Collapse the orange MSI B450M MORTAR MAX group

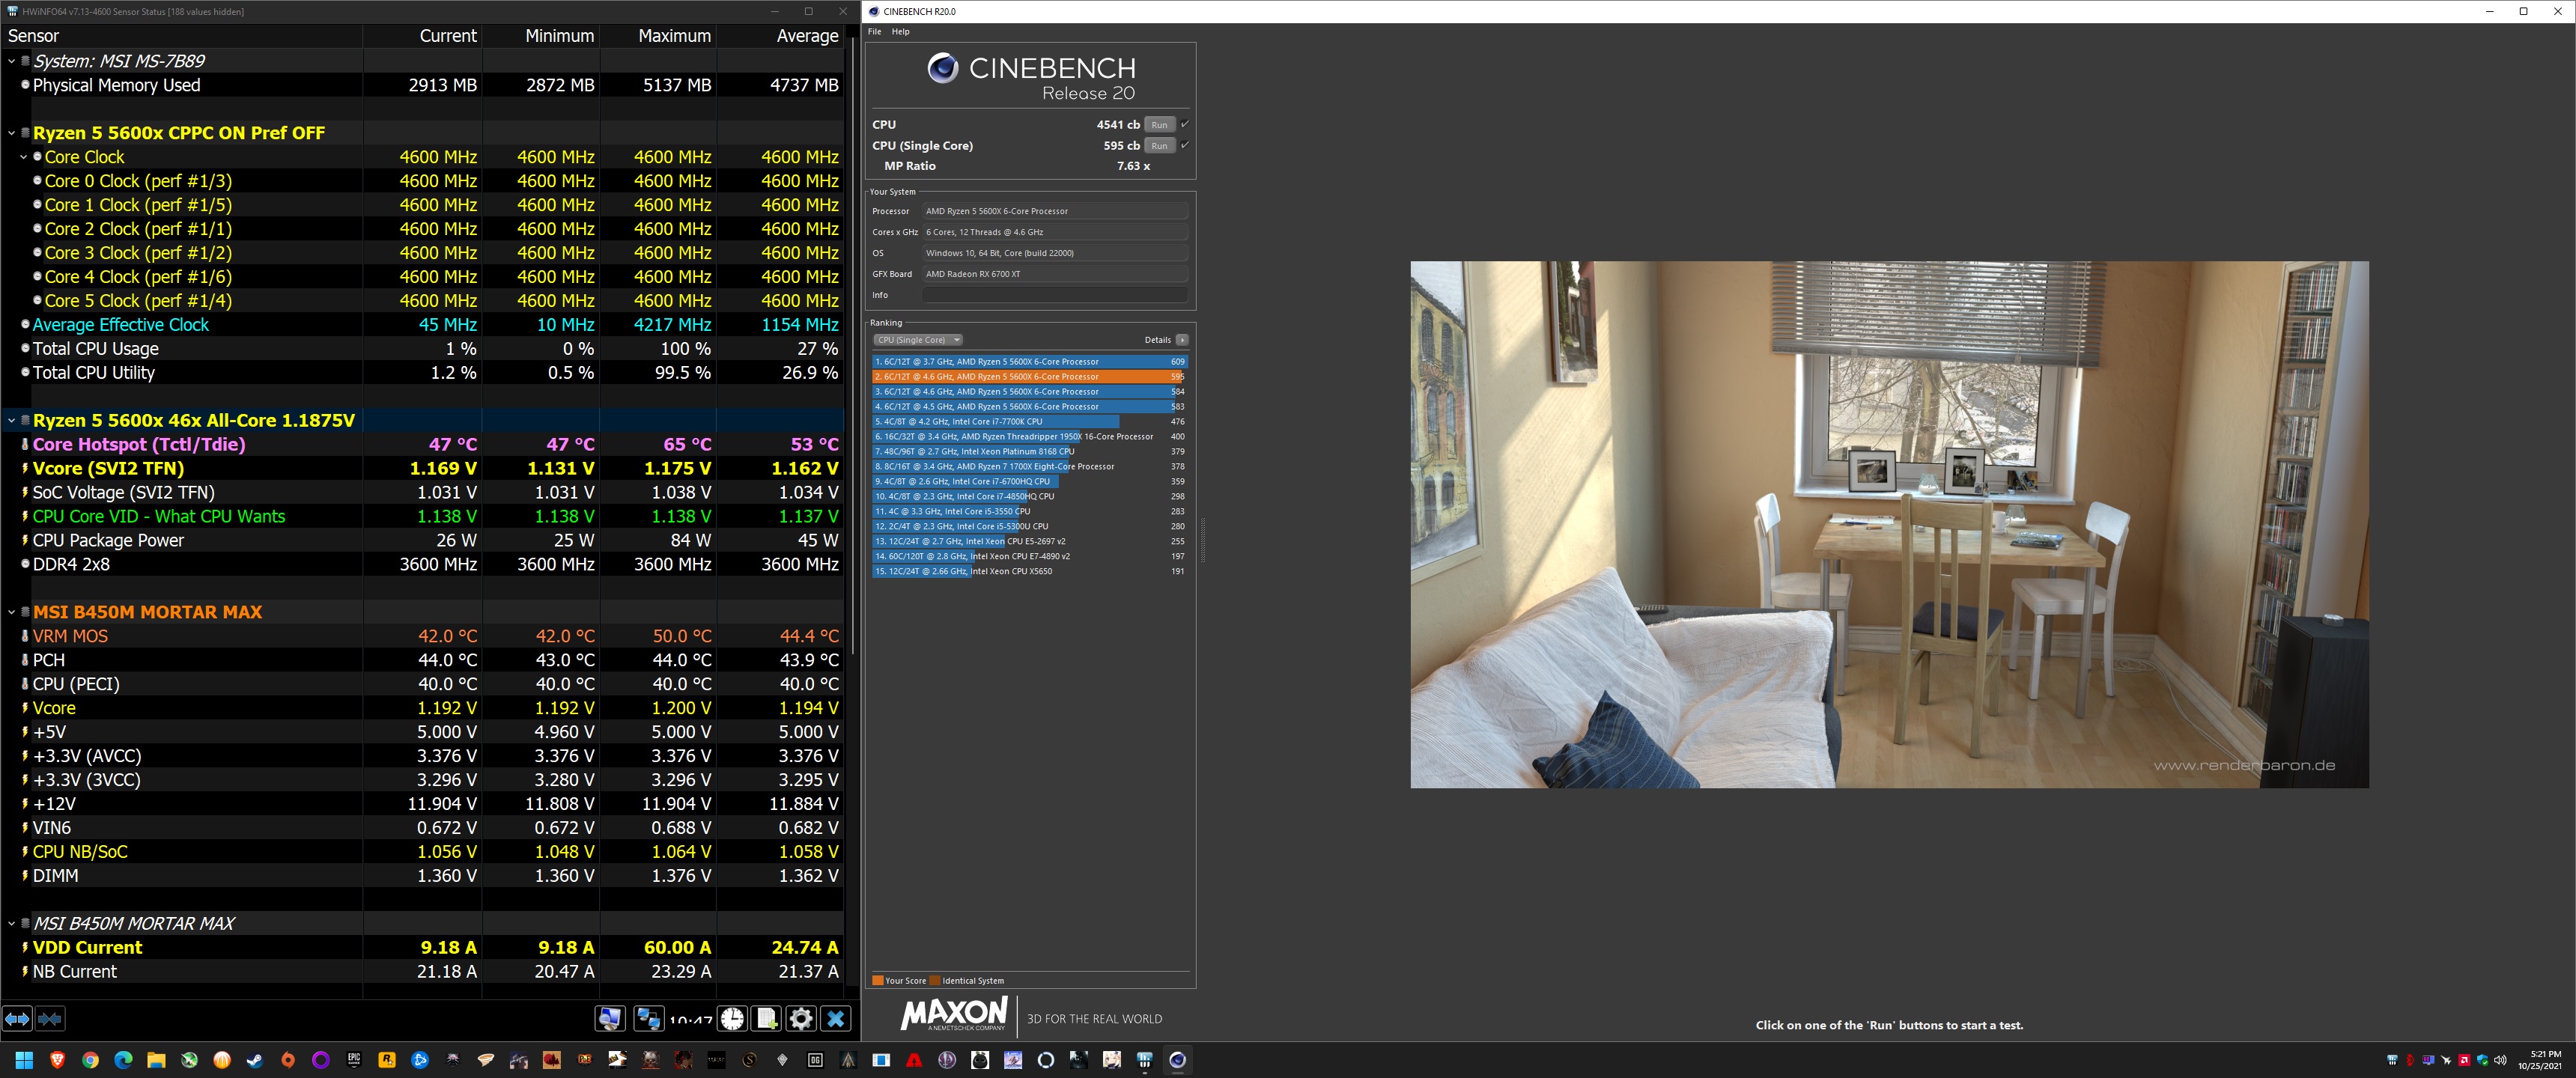[x=12, y=612]
